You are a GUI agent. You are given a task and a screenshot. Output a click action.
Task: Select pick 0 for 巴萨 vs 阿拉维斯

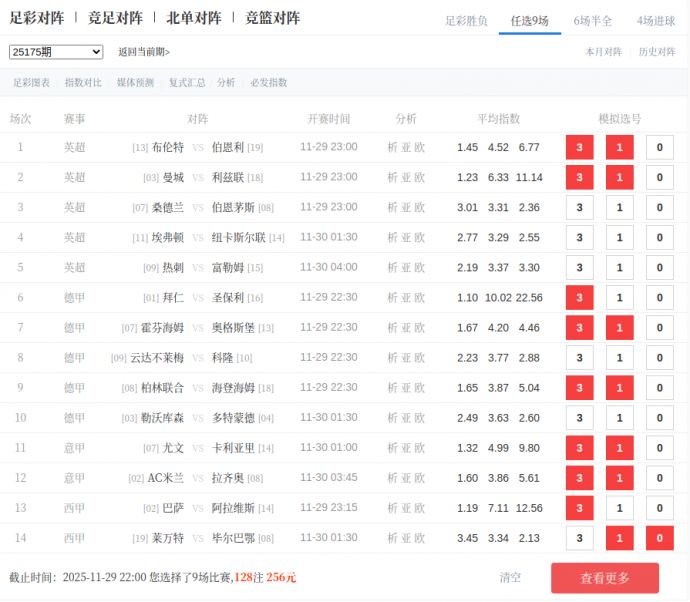click(x=659, y=508)
